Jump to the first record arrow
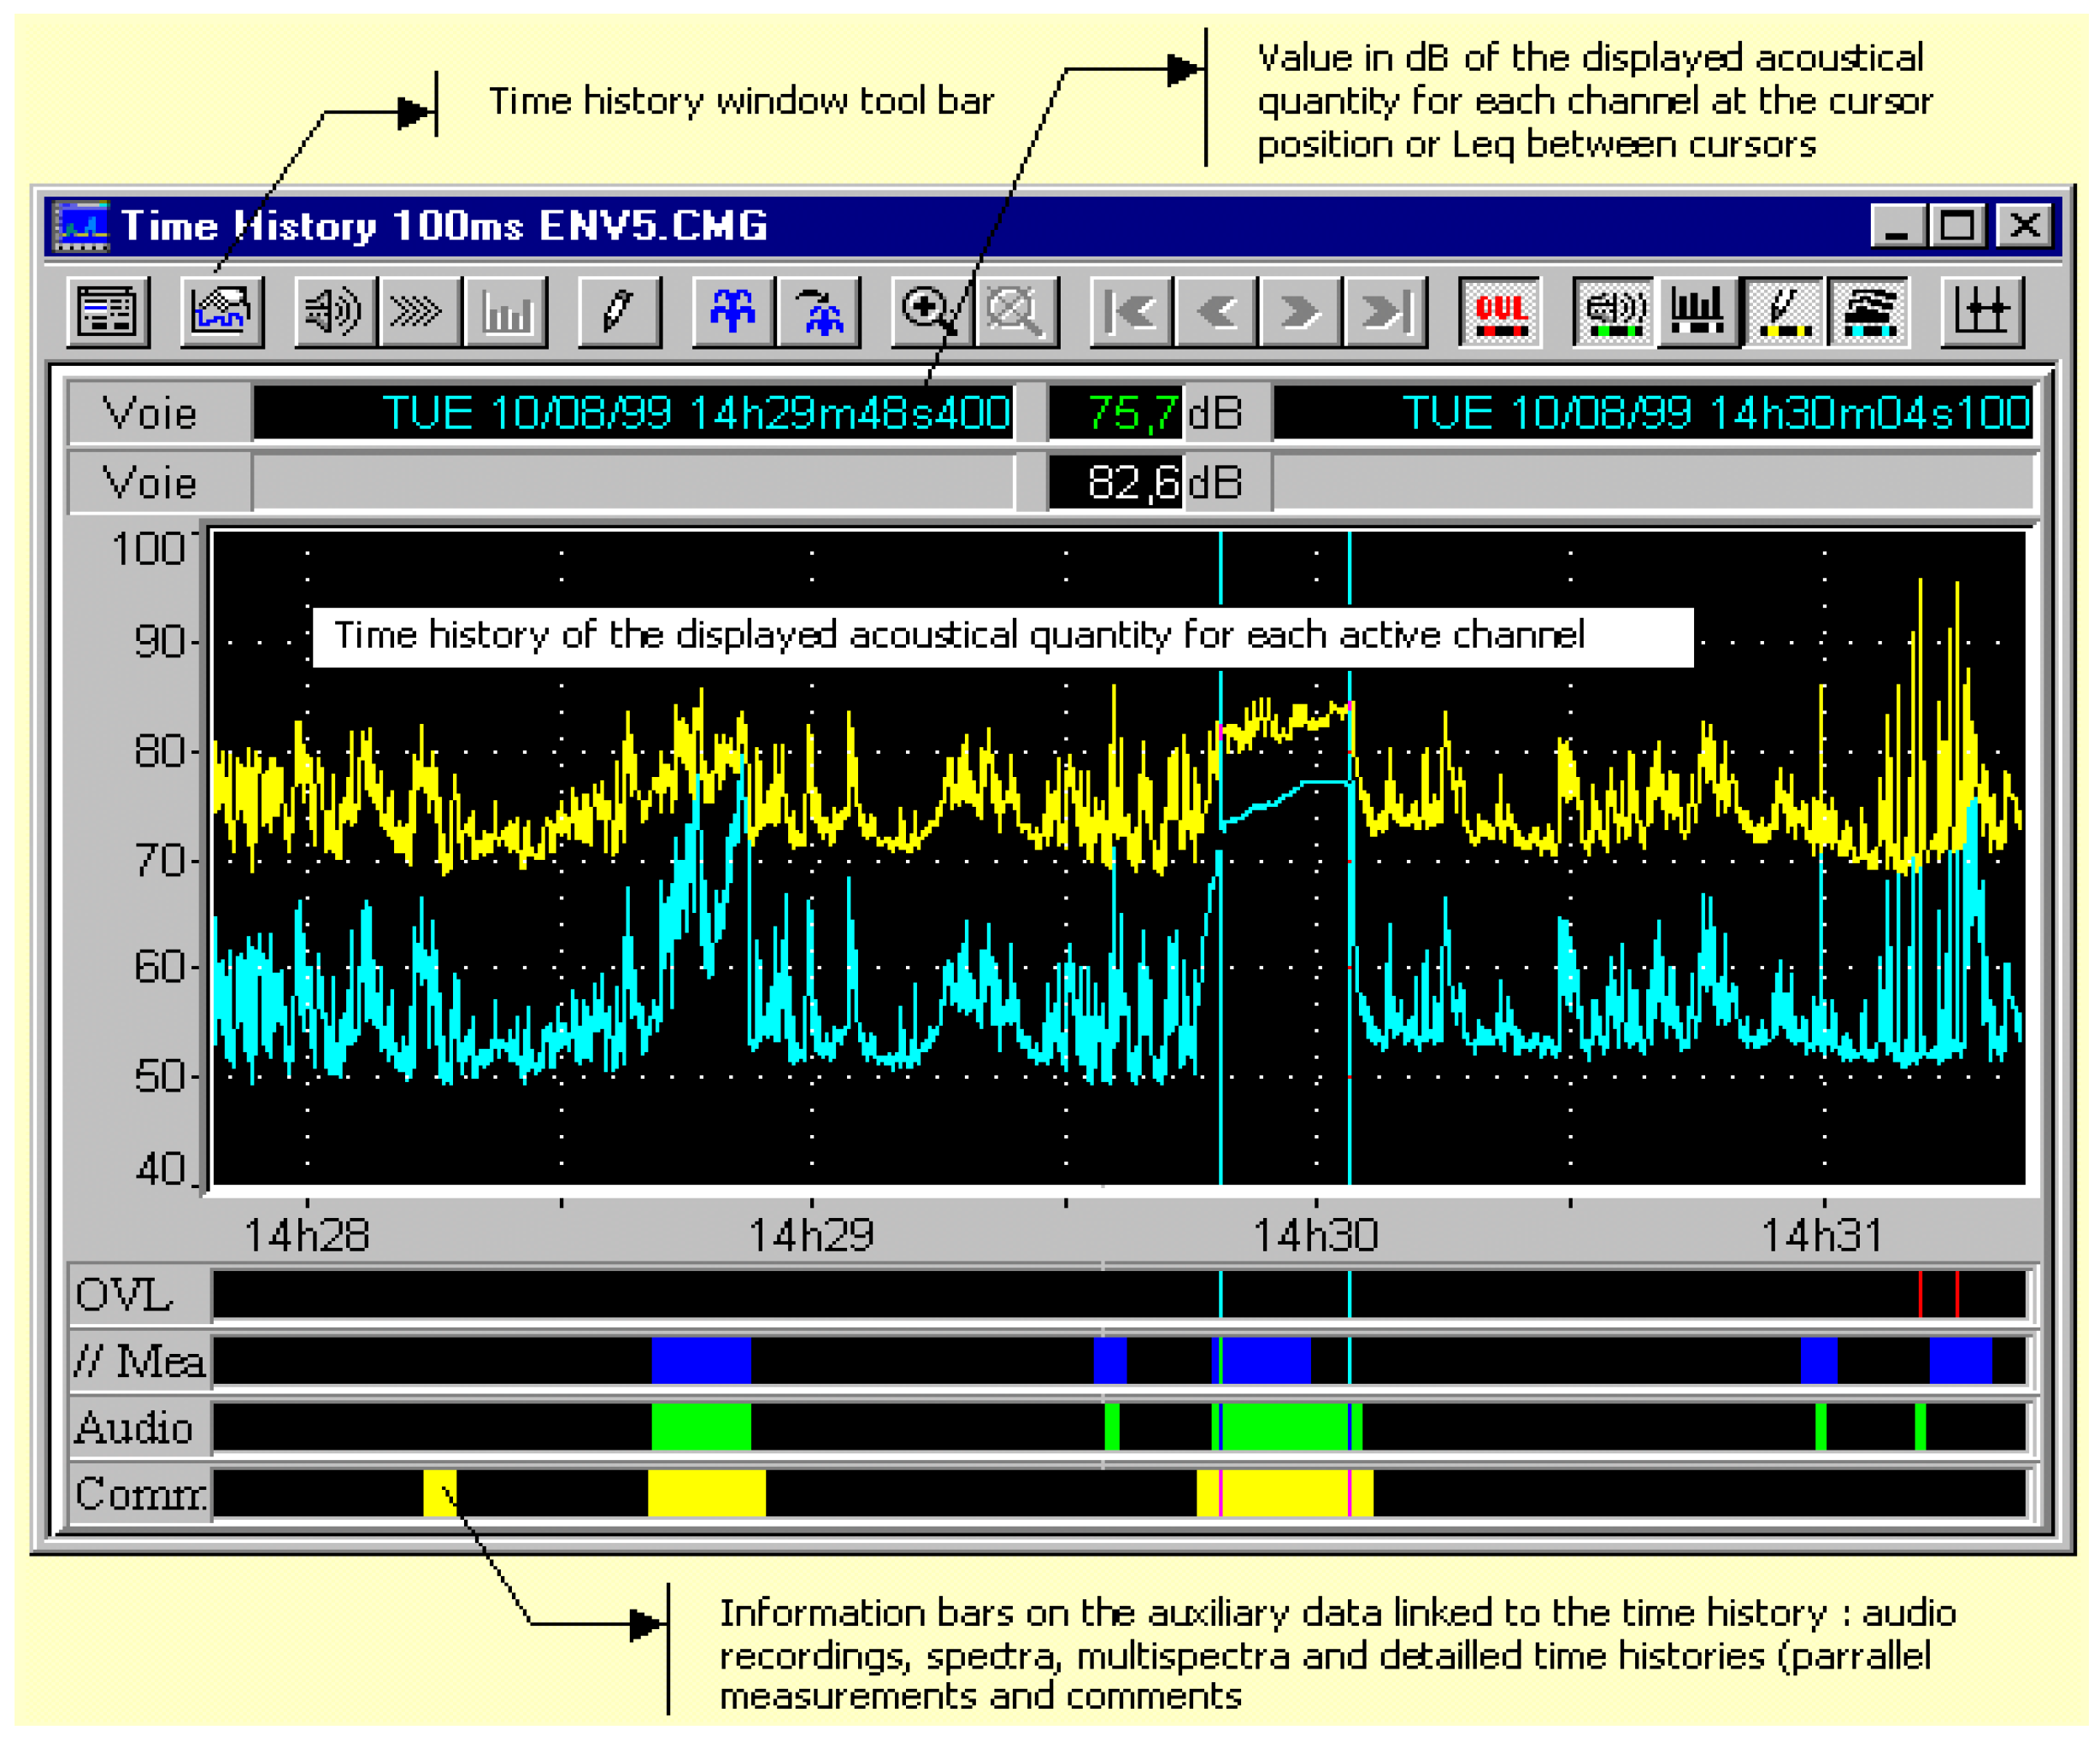This screenshot has height=1742, width=2100. [1130, 311]
